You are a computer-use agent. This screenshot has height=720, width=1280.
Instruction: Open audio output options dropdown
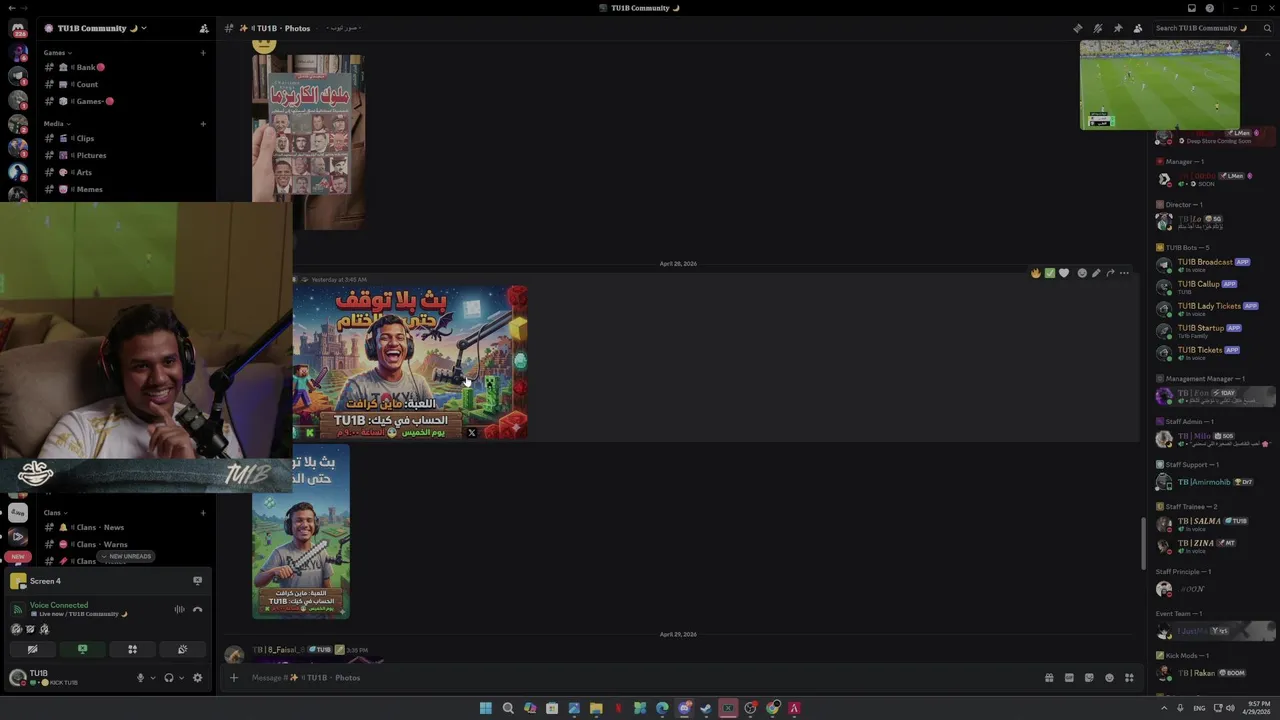[181, 678]
